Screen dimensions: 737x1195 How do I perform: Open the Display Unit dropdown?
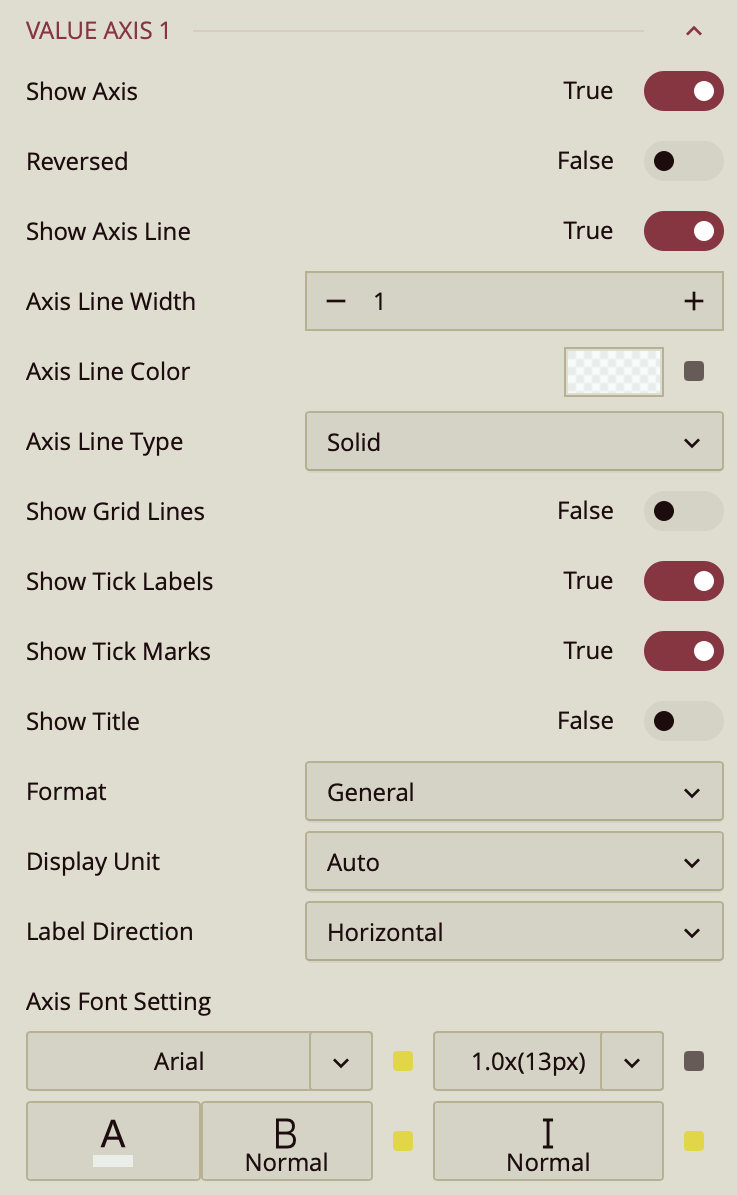[514, 862]
